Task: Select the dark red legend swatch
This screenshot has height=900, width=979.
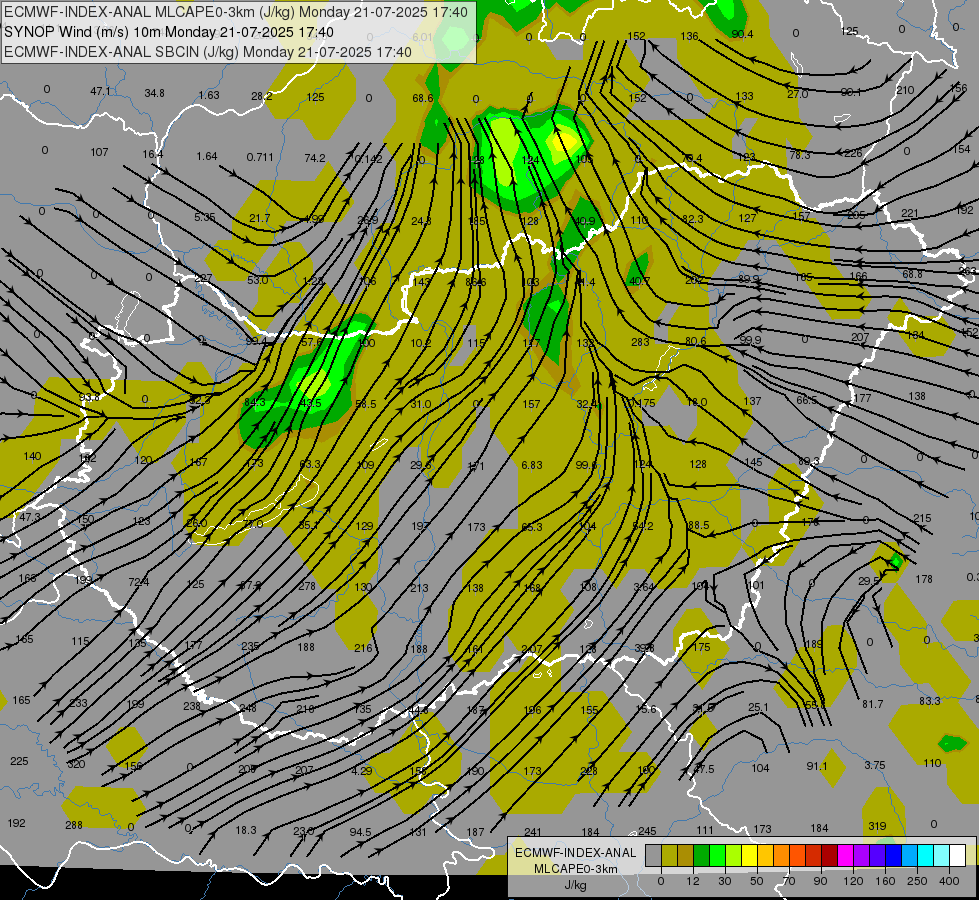Action: [x=830, y=855]
